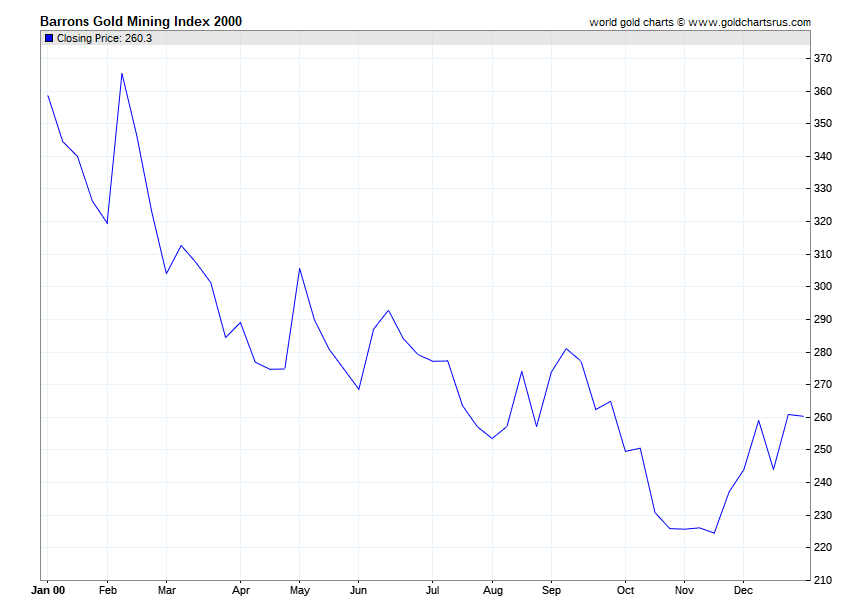Click the May spike near 305 on the line
This screenshot has width=850, height=616.
[299, 268]
